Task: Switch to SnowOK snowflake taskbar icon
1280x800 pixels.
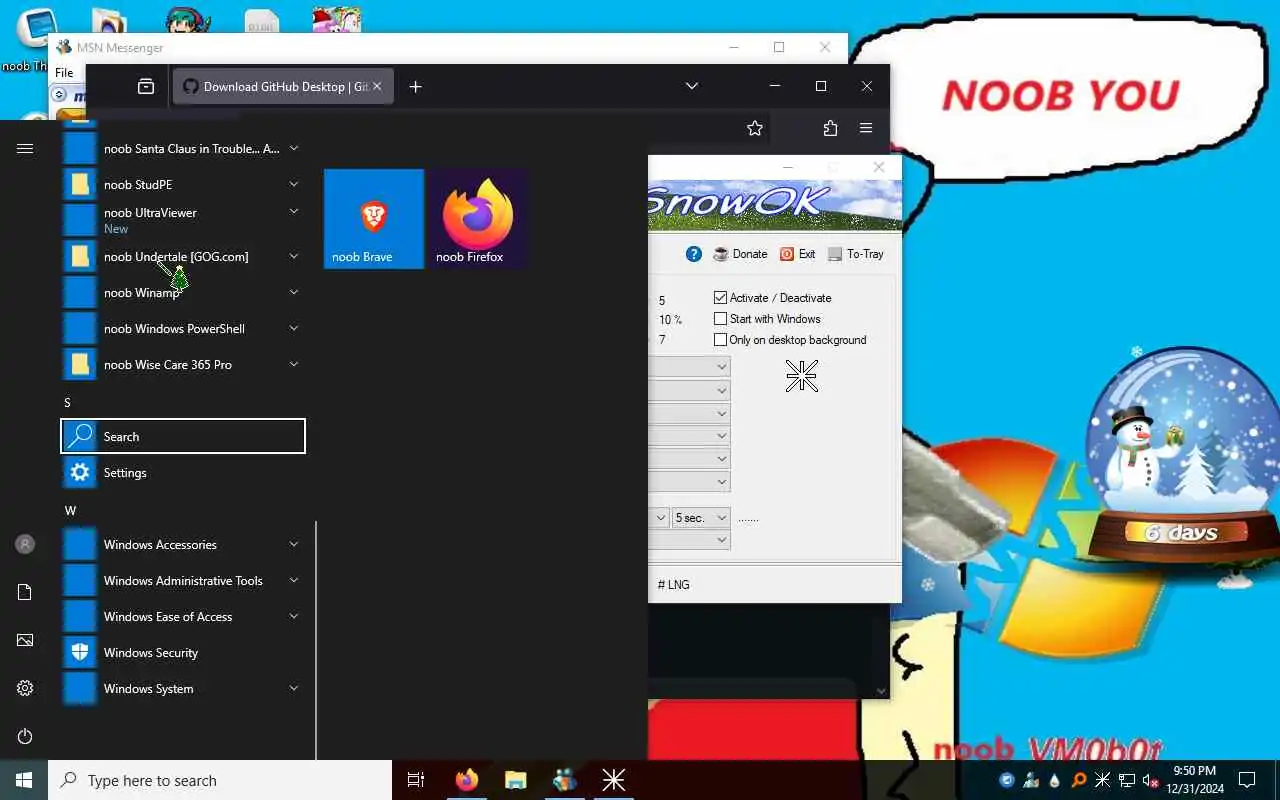Action: click(613, 780)
